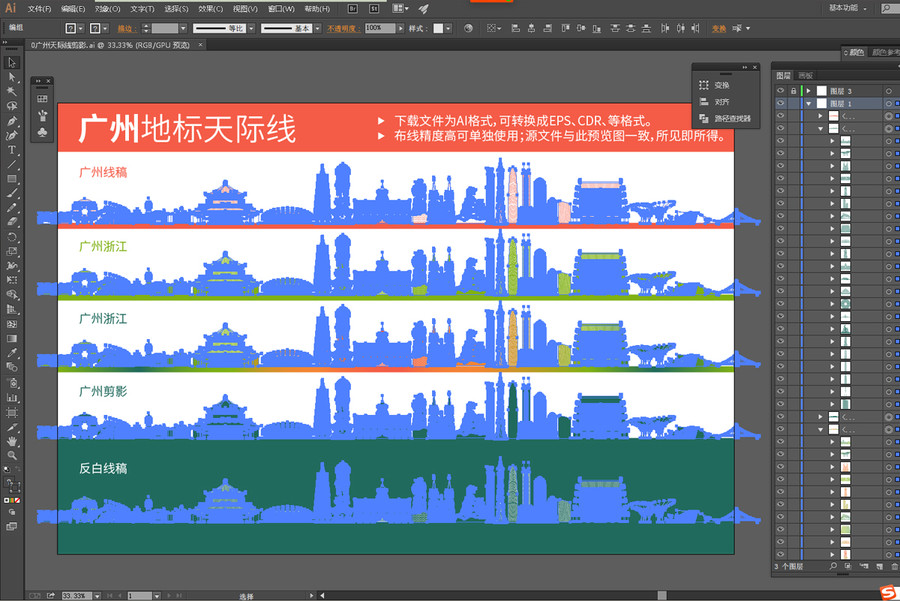Hide 图层 3 via eye icon
The width and height of the screenshot is (900, 601).
point(781,91)
